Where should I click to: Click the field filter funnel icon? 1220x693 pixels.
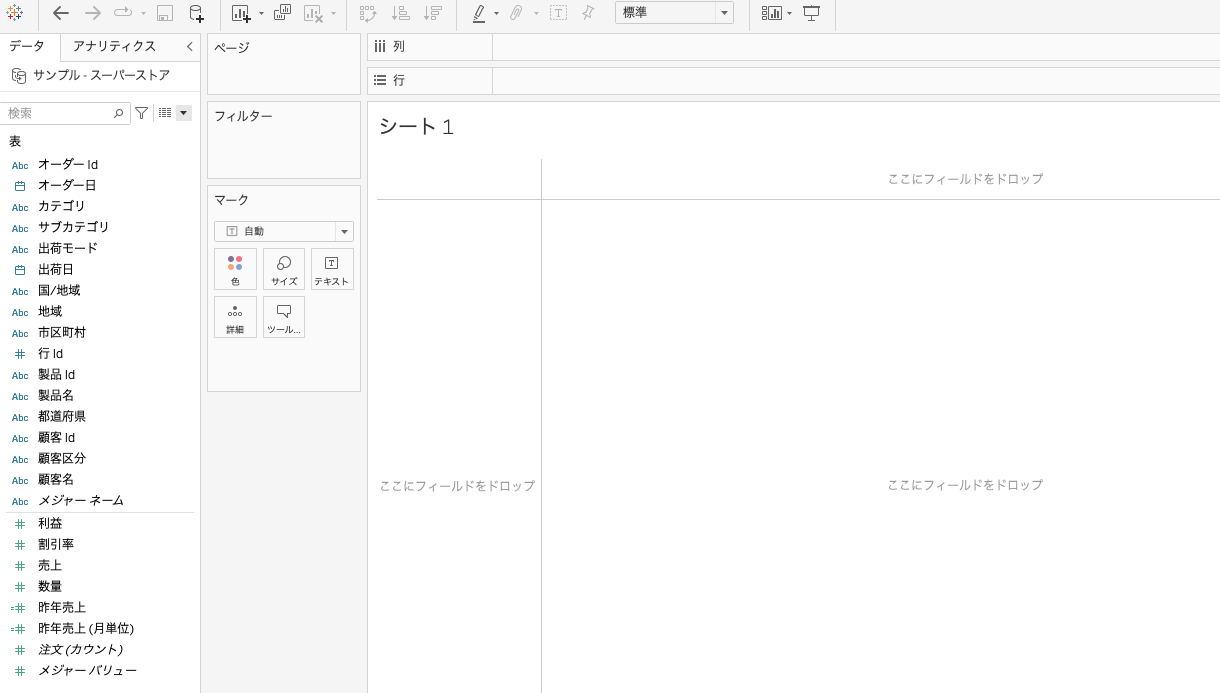[142, 113]
